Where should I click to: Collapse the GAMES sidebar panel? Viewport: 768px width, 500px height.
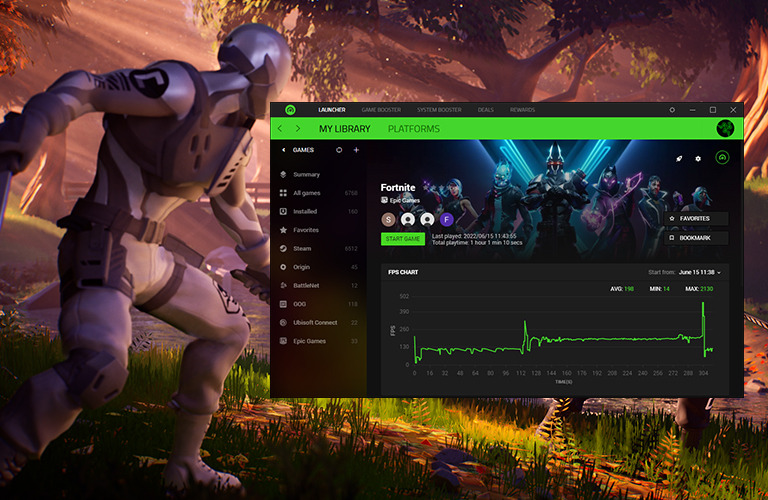point(283,150)
